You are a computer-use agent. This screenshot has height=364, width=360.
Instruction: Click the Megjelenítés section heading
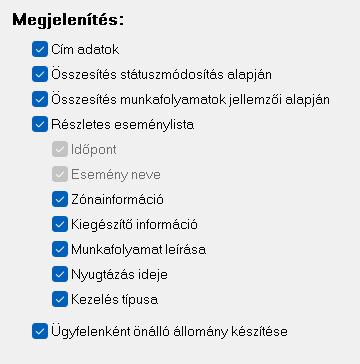tap(68, 21)
